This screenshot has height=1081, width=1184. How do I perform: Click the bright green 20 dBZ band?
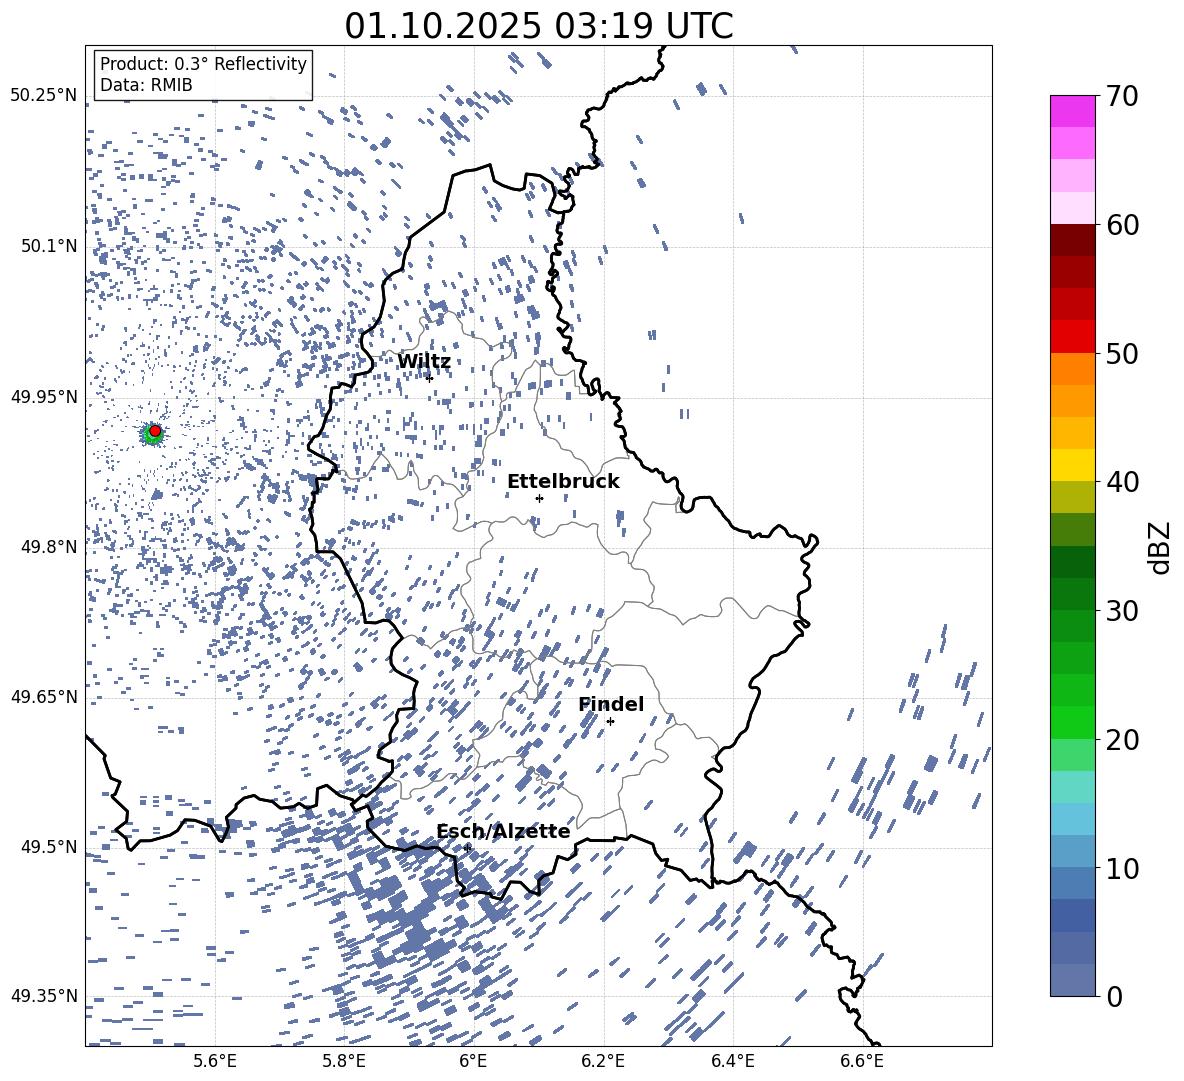coord(1073,722)
